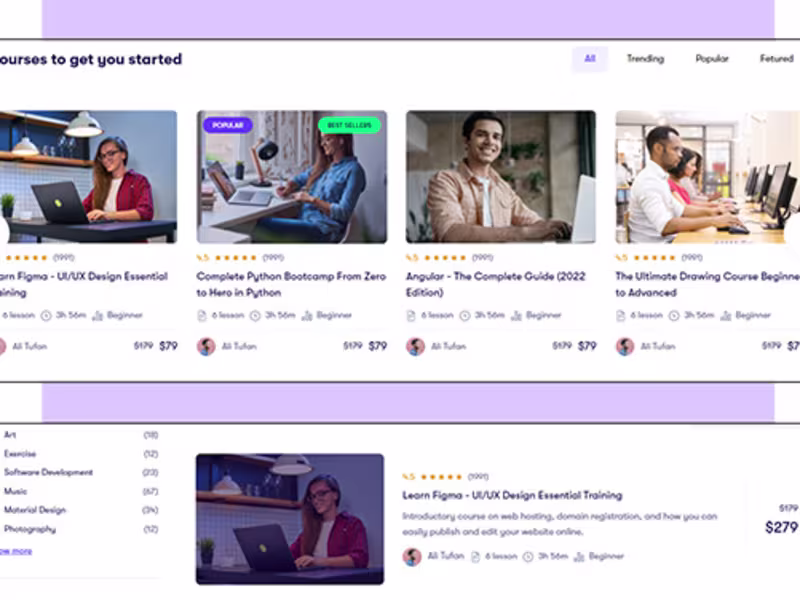
Task: Click the Figma course description text
Action: pos(560,524)
